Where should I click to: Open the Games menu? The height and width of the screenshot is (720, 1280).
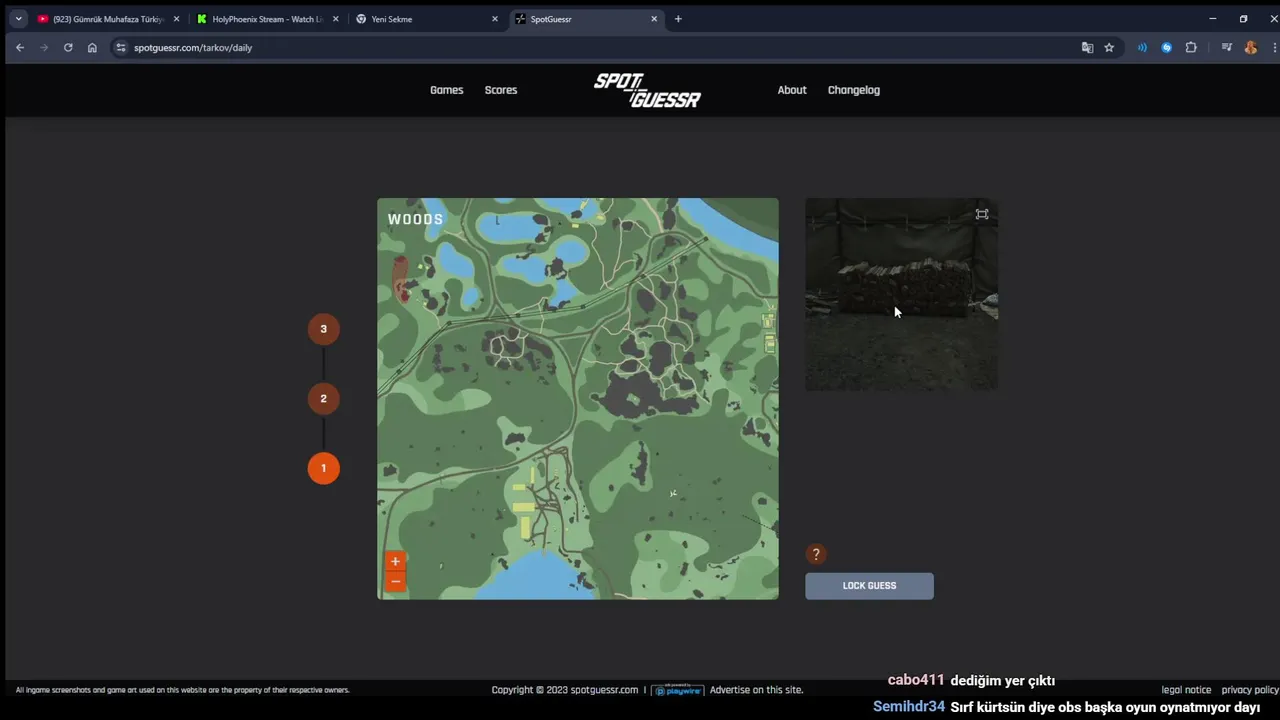(x=447, y=90)
